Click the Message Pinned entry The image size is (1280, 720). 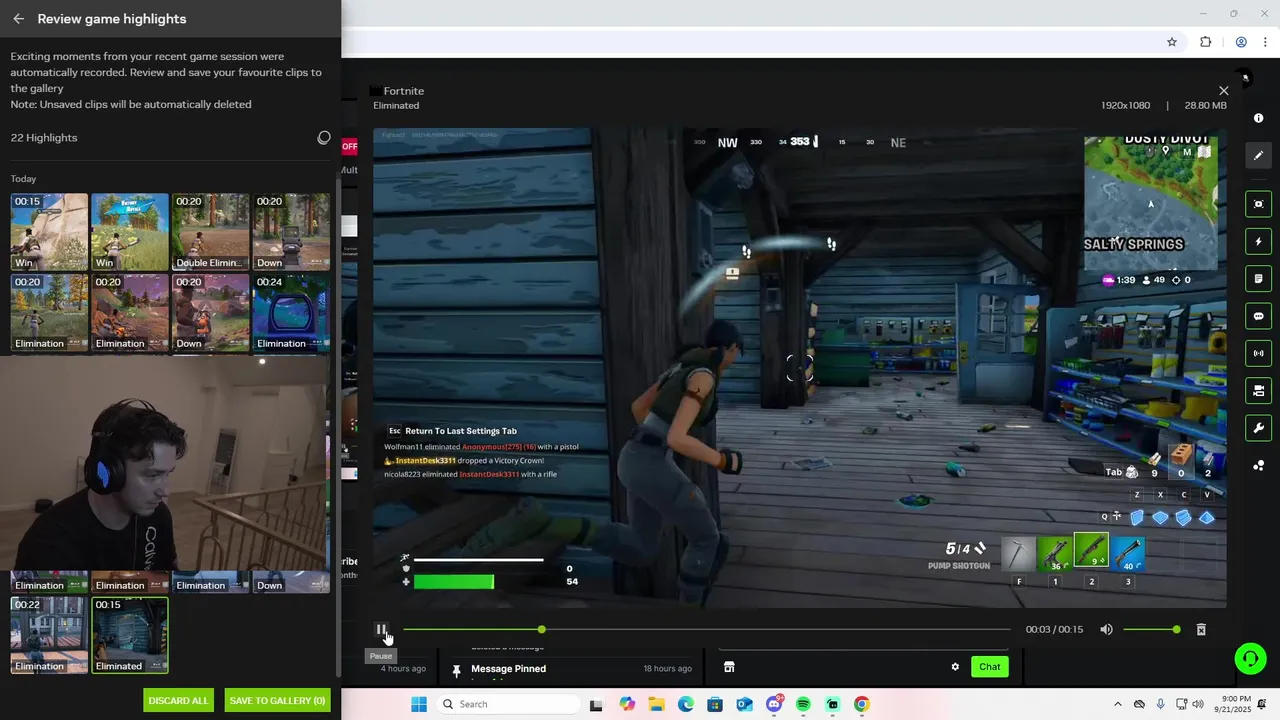(508, 669)
